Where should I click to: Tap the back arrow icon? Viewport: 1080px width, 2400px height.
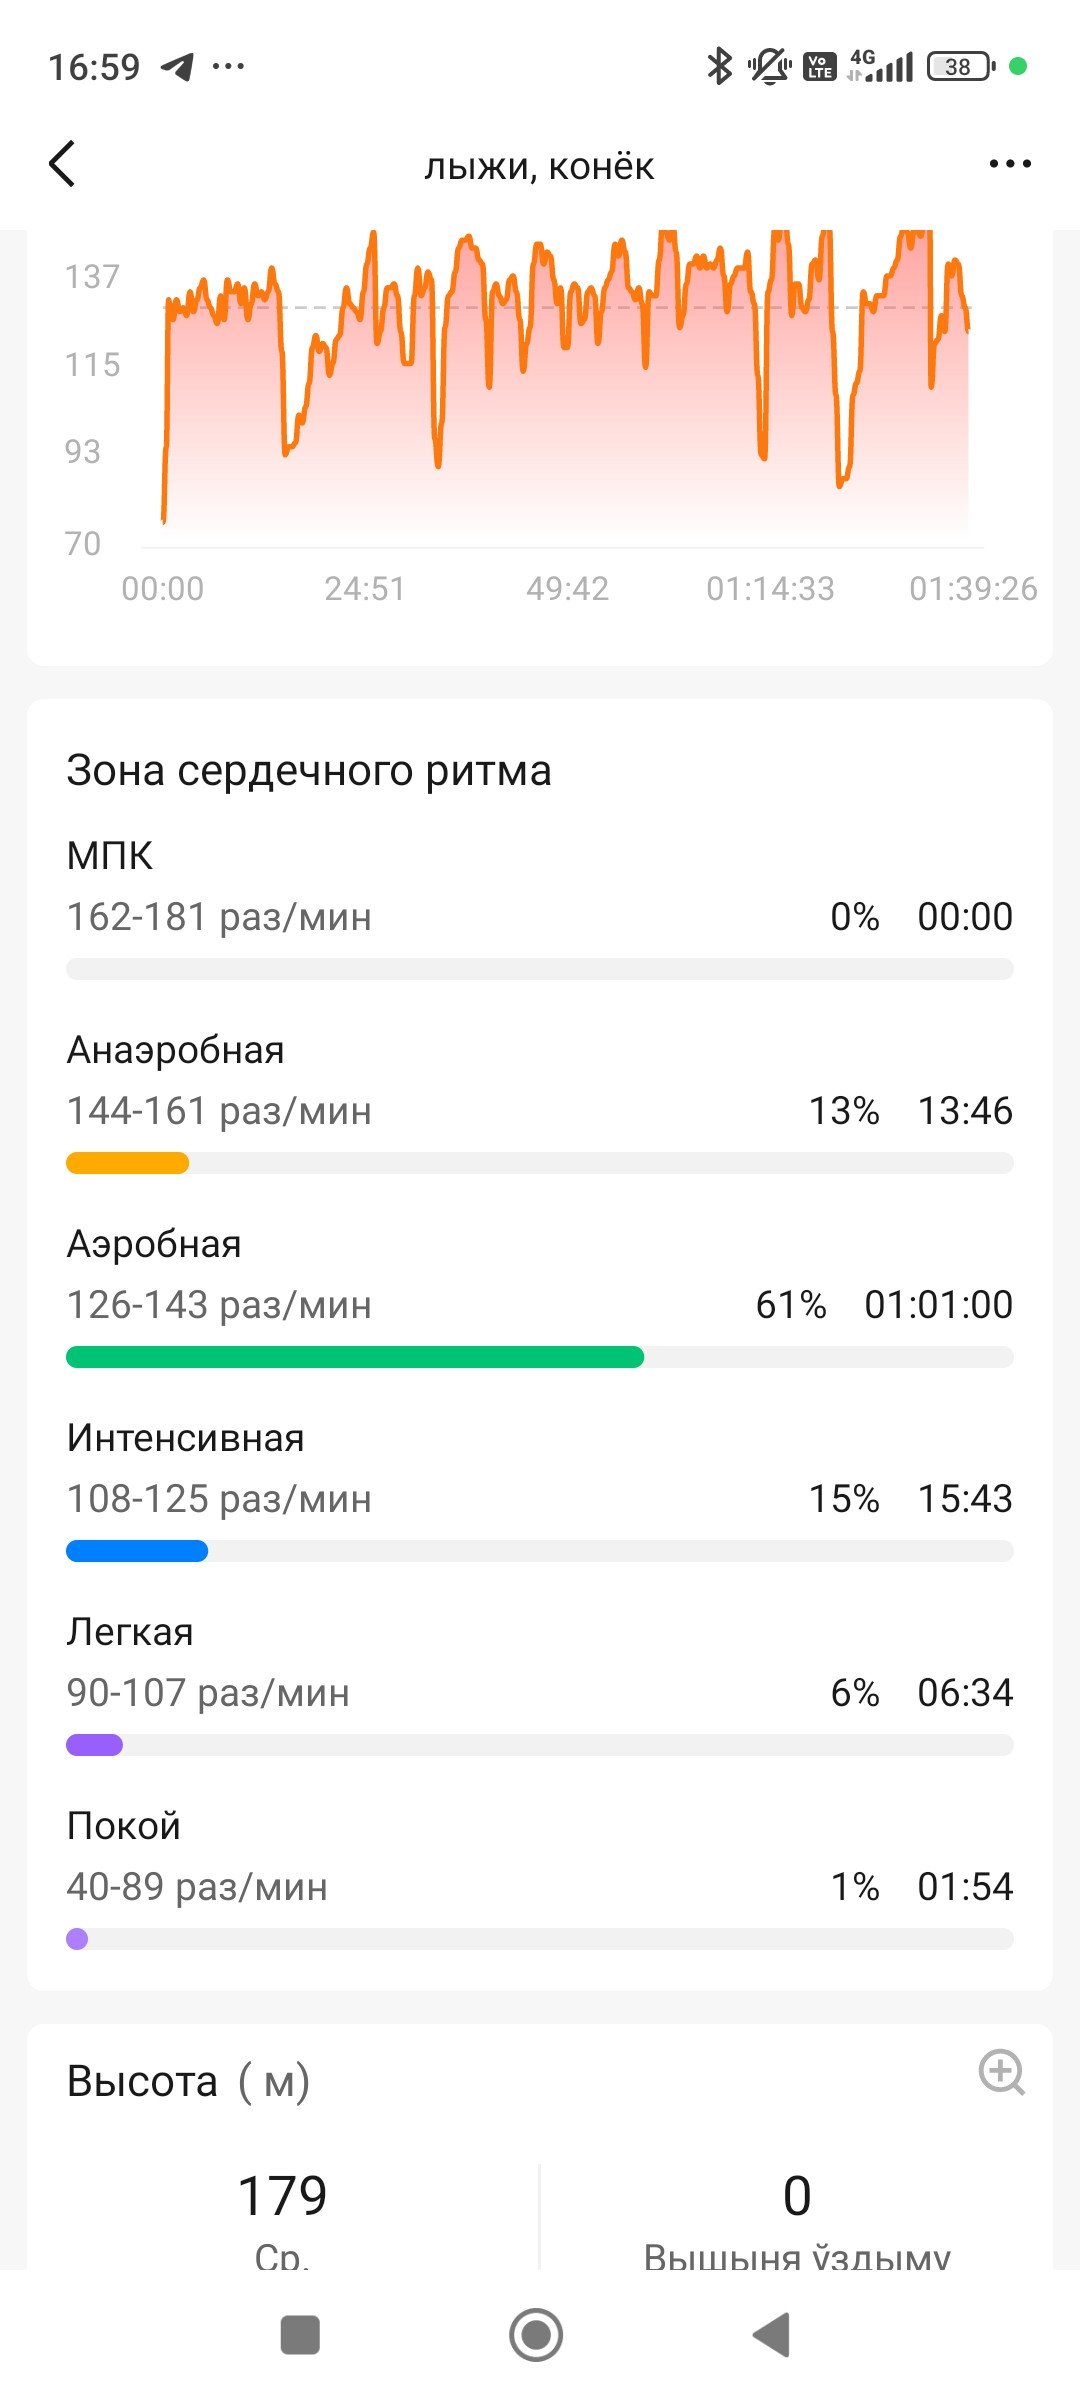pos(62,164)
